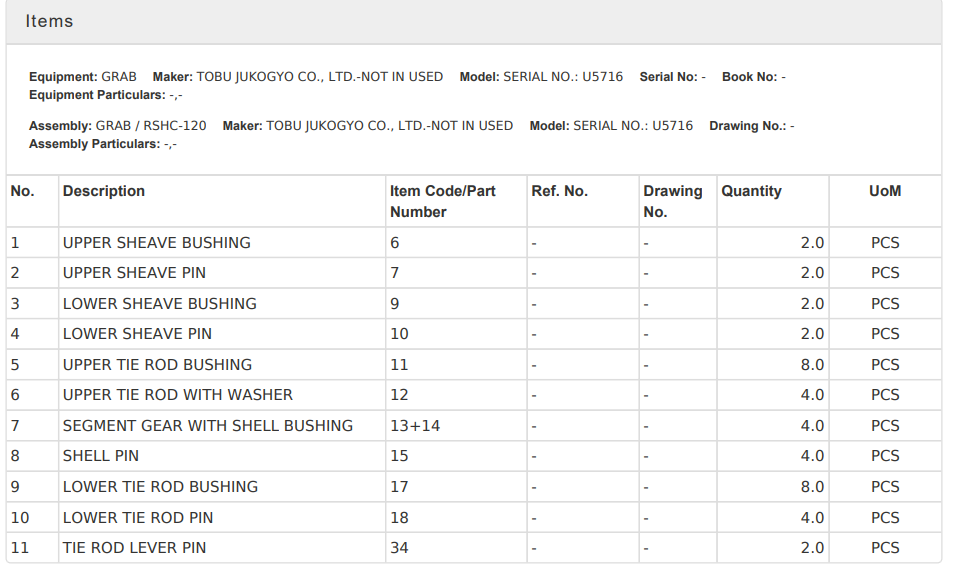The width and height of the screenshot is (957, 575).
Task: Select the LOWER SHEAVE PIN description
Action: pyautogui.click(x=137, y=334)
